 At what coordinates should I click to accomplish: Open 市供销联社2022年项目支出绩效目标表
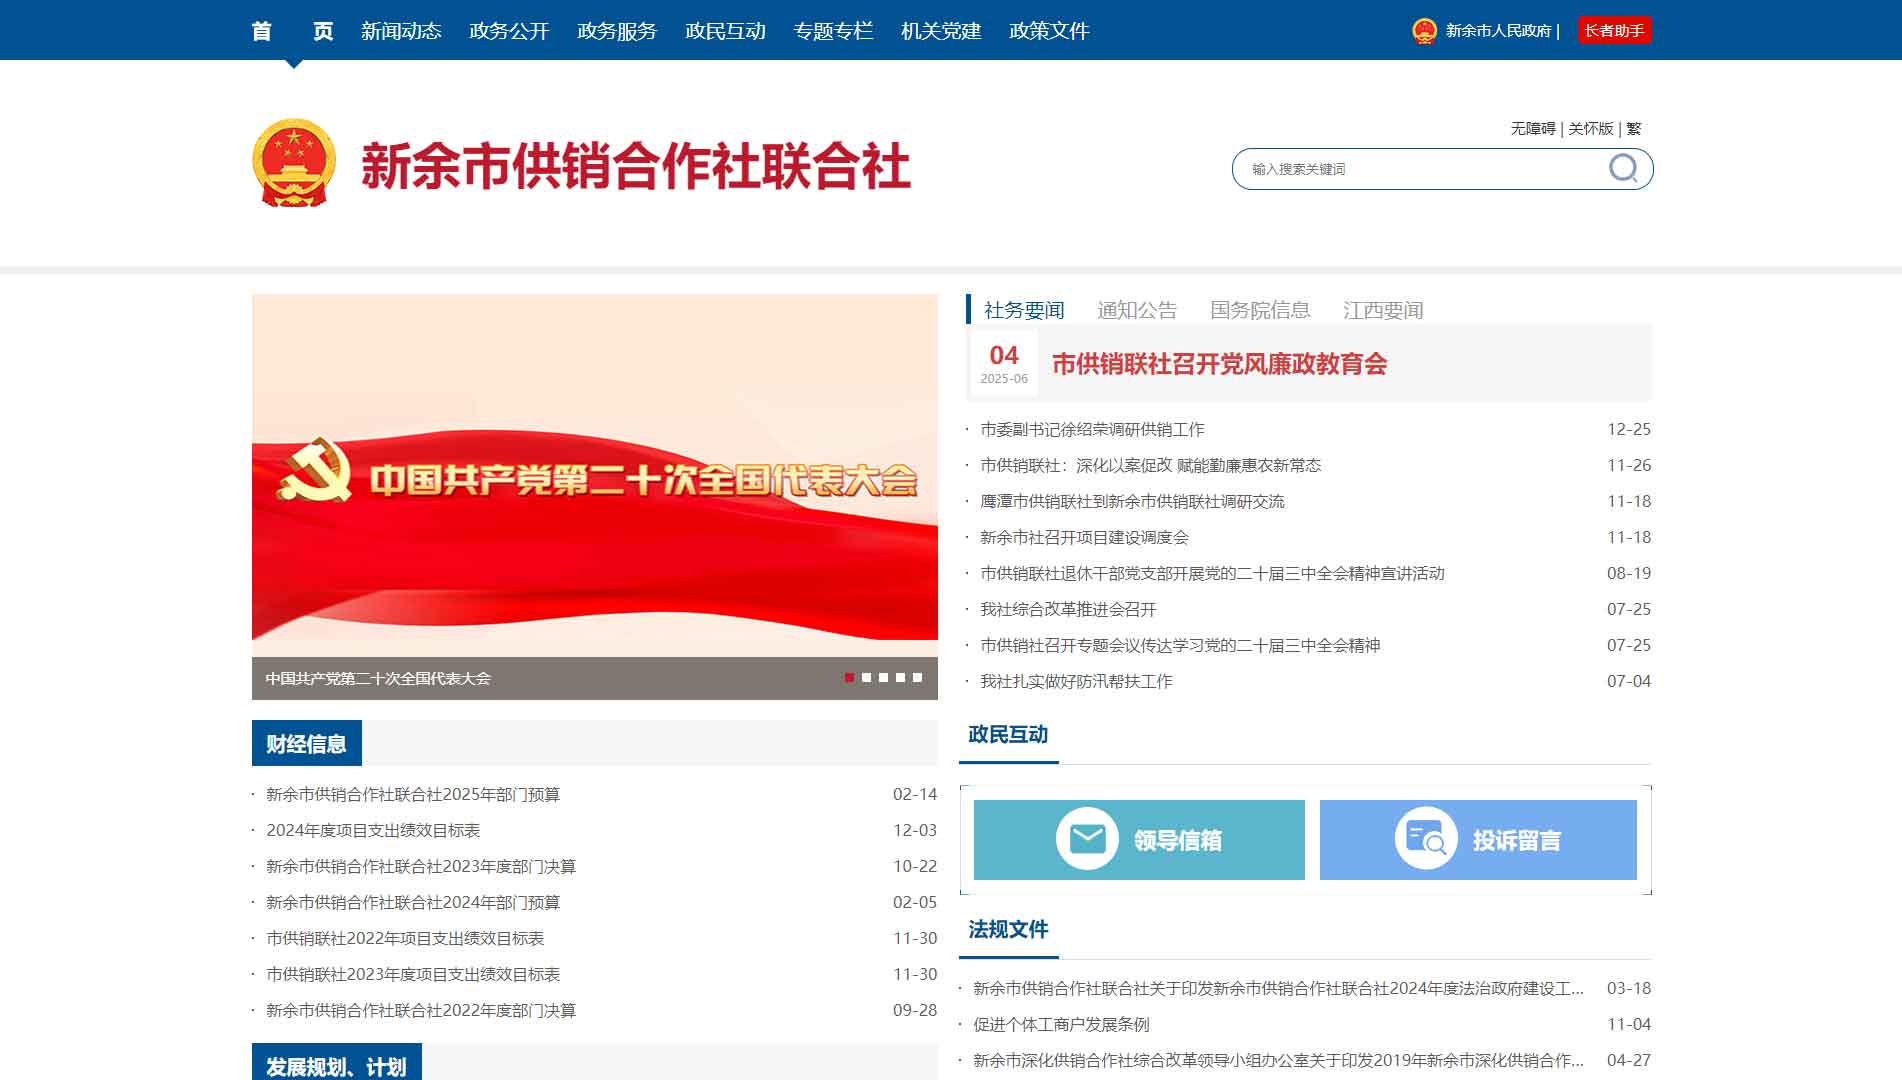click(405, 938)
